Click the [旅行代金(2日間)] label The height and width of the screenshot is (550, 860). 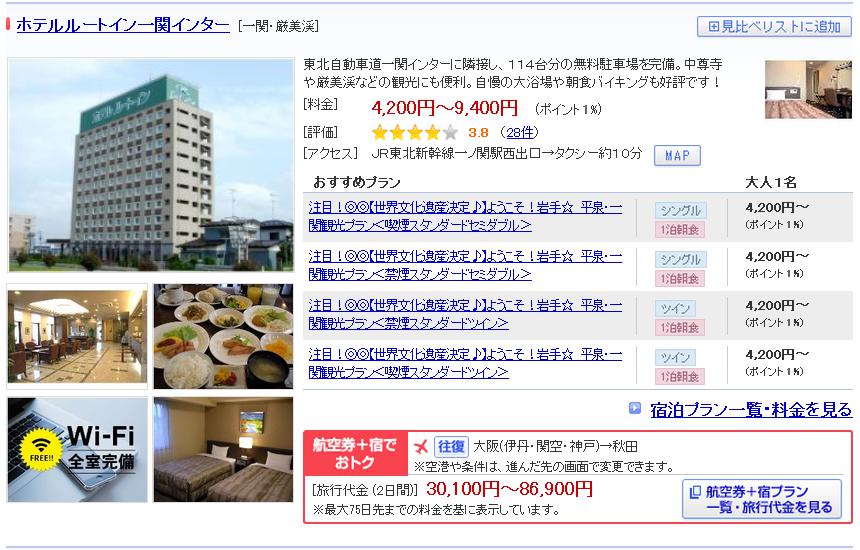(x=365, y=489)
